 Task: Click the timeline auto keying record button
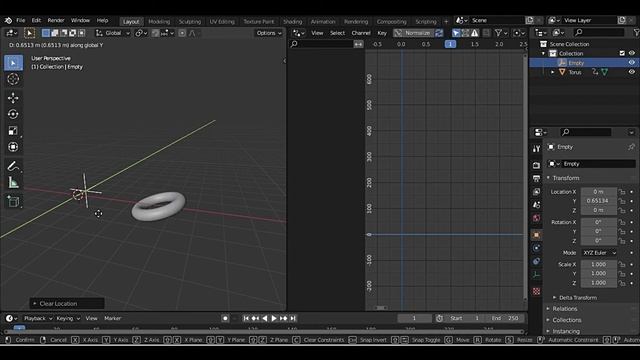point(225,318)
